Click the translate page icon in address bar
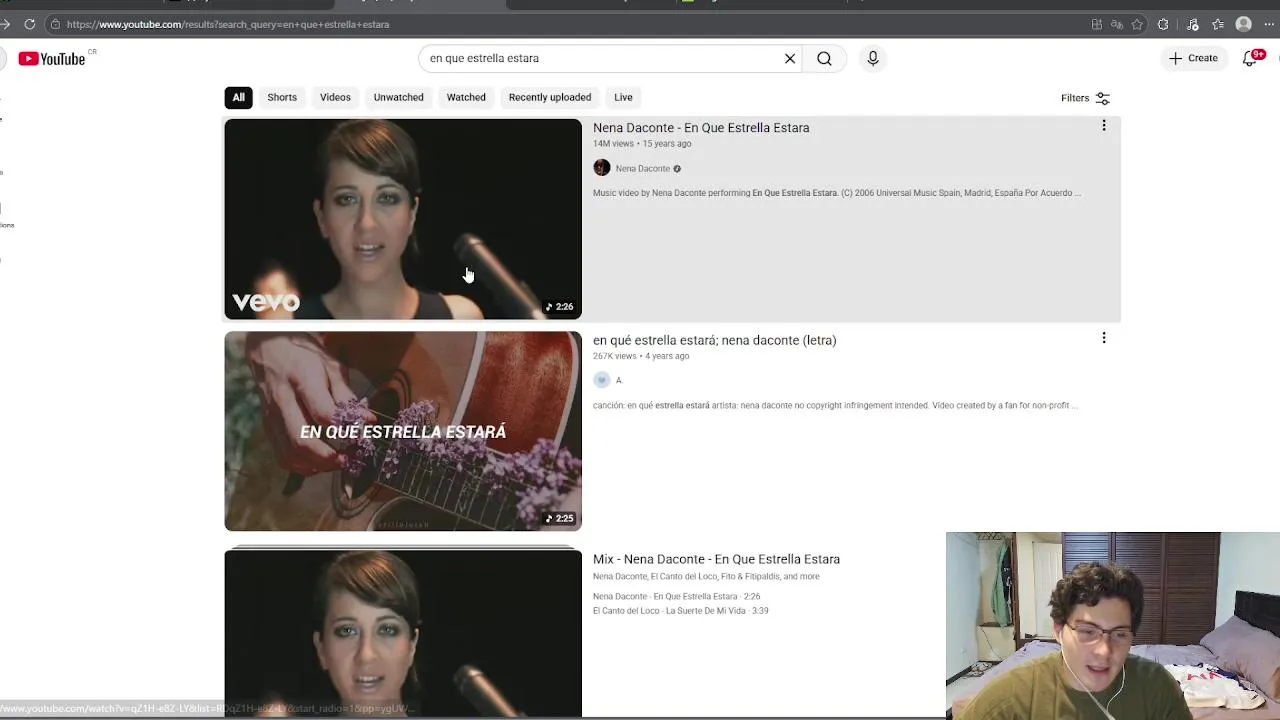The width and height of the screenshot is (1280, 720). click(x=1117, y=24)
